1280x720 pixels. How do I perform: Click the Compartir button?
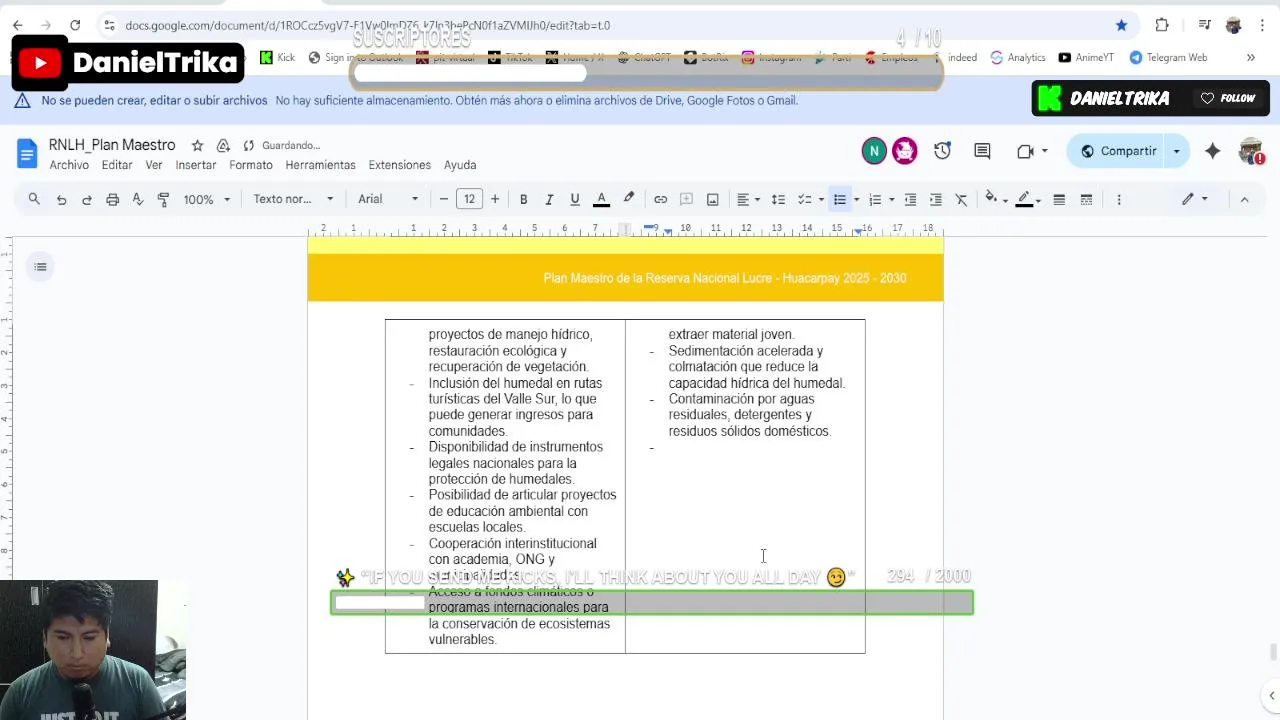[x=1118, y=151]
